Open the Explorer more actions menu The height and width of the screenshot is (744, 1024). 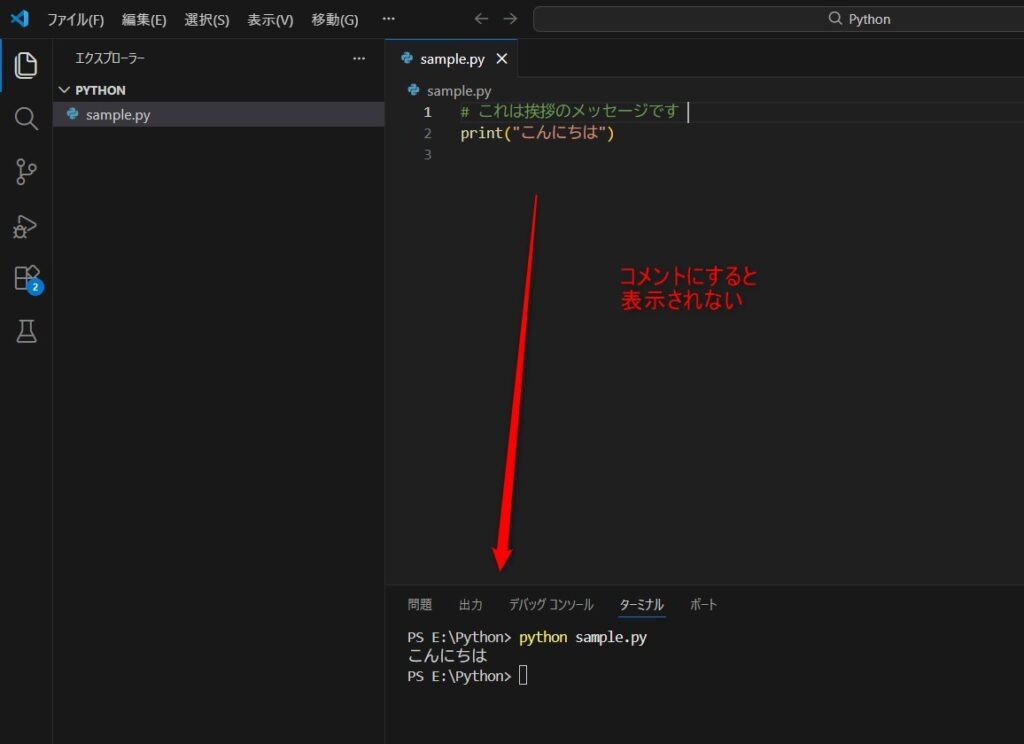click(358, 58)
